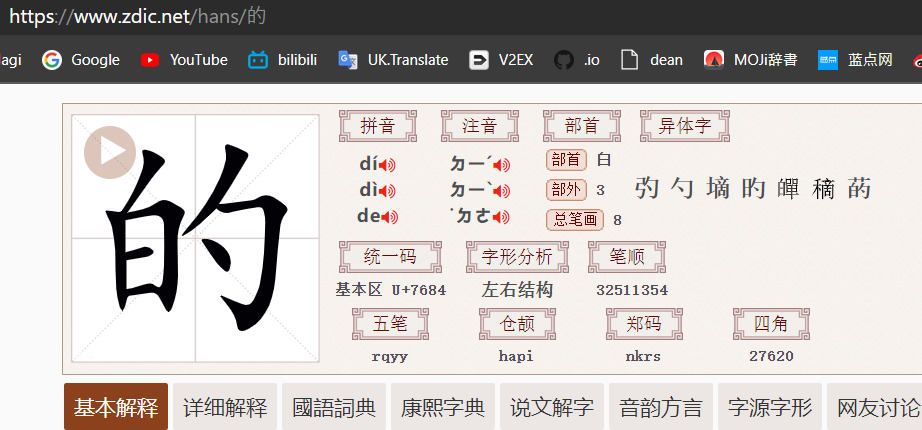Open GitHub .io bookmark icon
The image size is (922, 430).
pyautogui.click(x=564, y=60)
